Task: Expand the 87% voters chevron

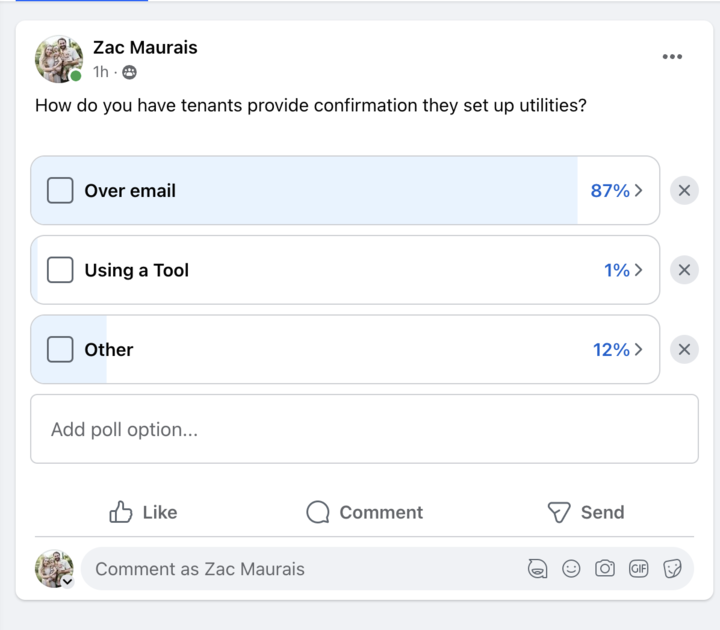Action: [639, 190]
